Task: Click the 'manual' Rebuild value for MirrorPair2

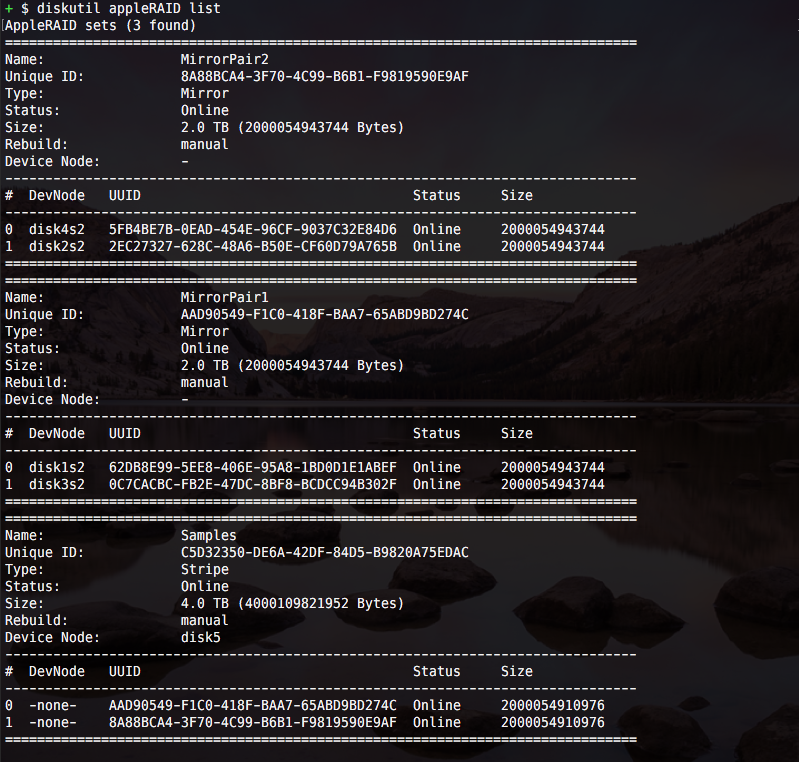Action: (x=204, y=145)
